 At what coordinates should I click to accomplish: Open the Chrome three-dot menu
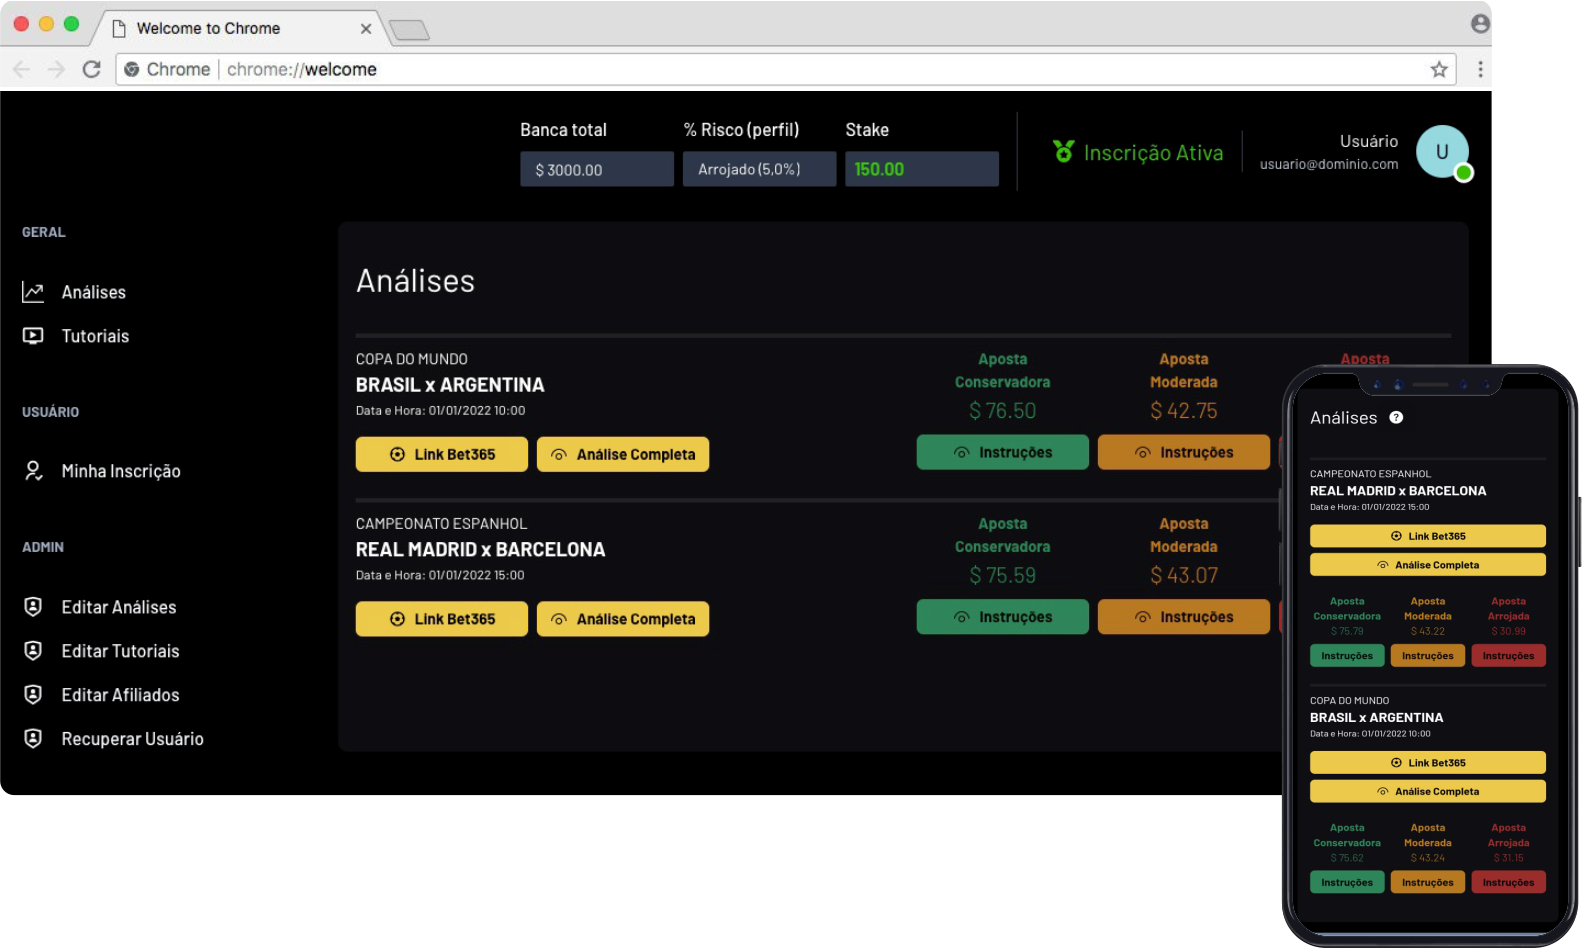(1480, 69)
